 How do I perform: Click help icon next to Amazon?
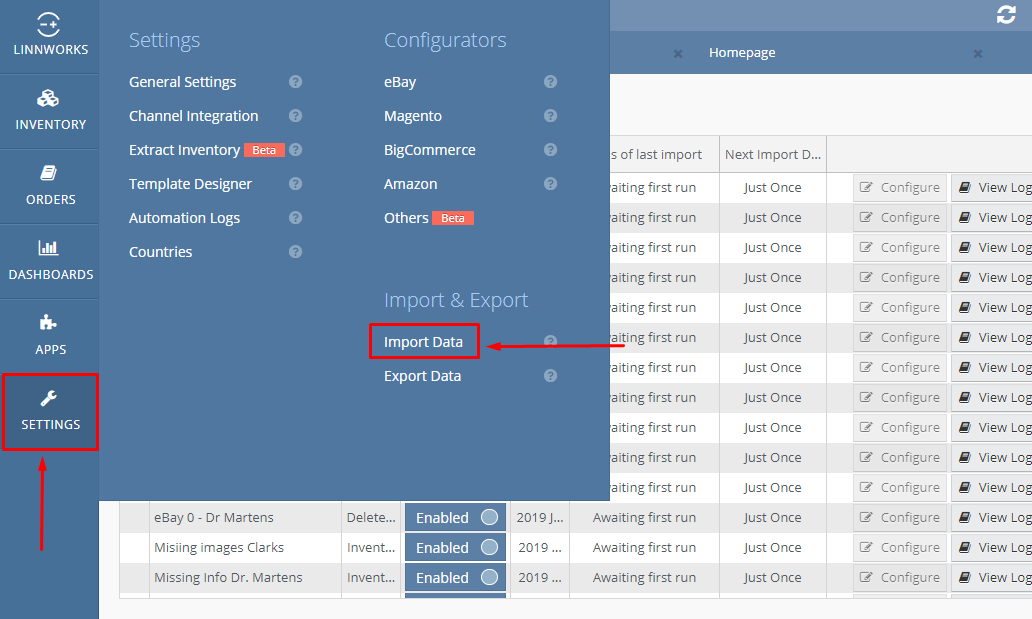click(x=550, y=184)
